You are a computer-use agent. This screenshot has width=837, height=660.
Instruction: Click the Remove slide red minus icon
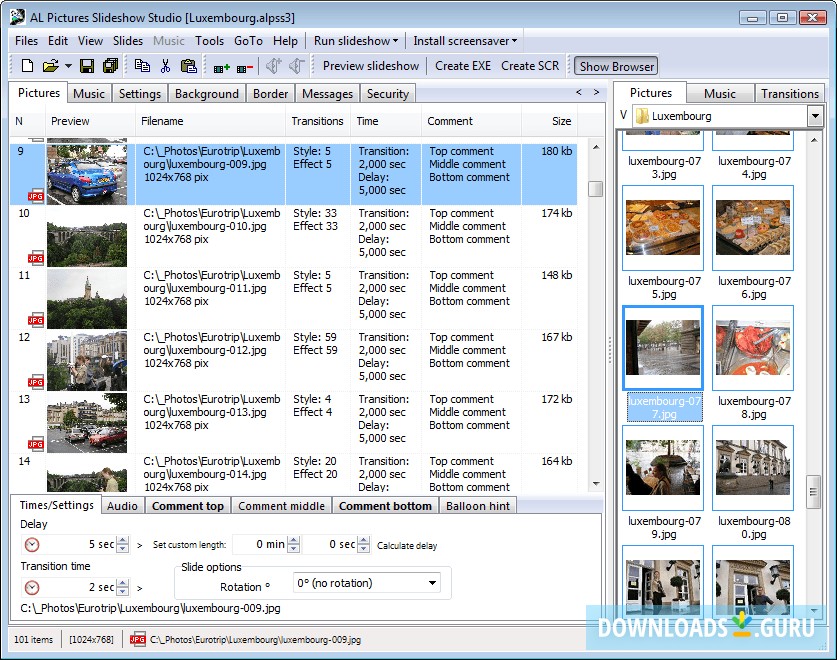[x=244, y=67]
